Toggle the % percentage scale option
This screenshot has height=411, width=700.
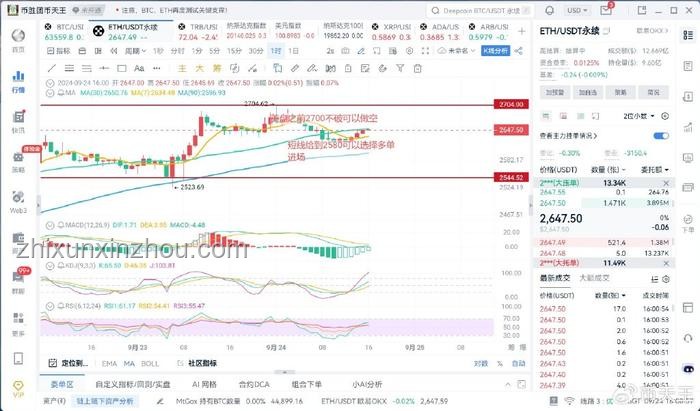(x=500, y=363)
